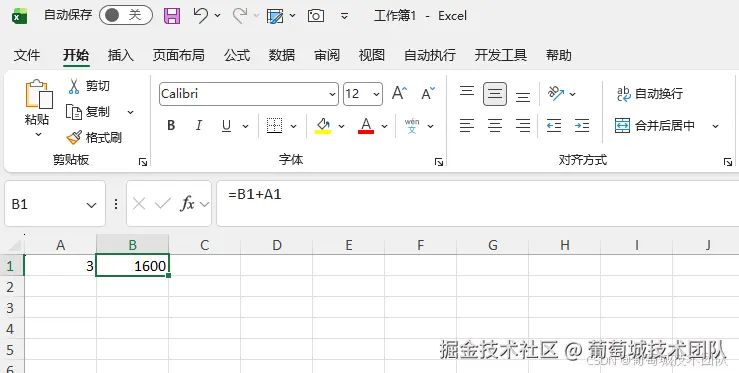
Task: Open the 帮助 tab
Action: (558, 55)
